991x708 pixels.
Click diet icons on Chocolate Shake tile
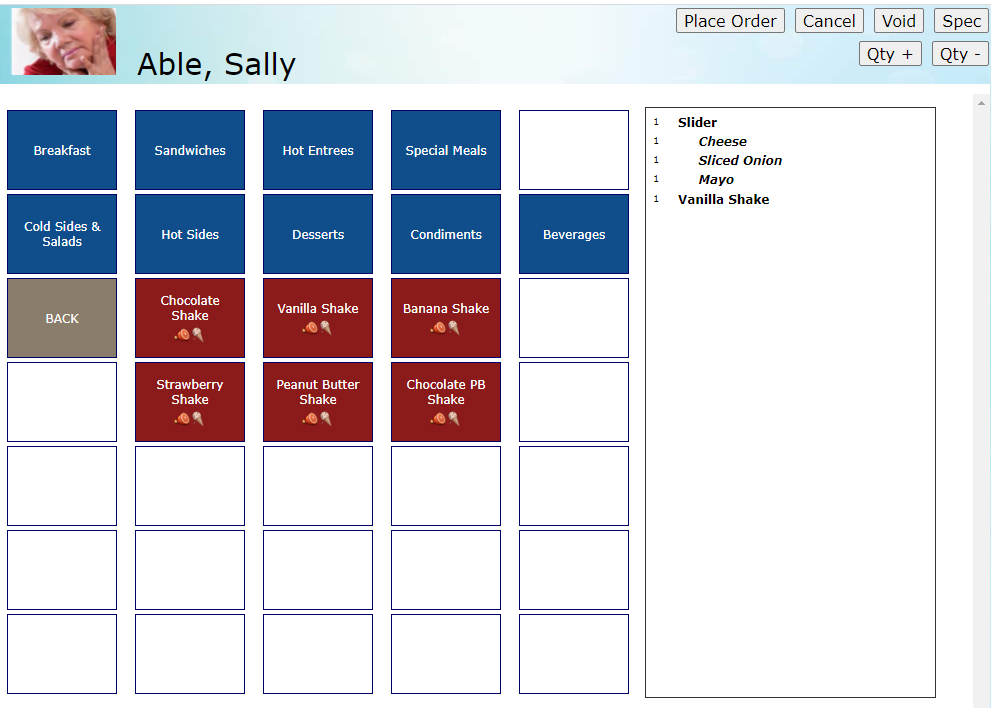pos(190,334)
